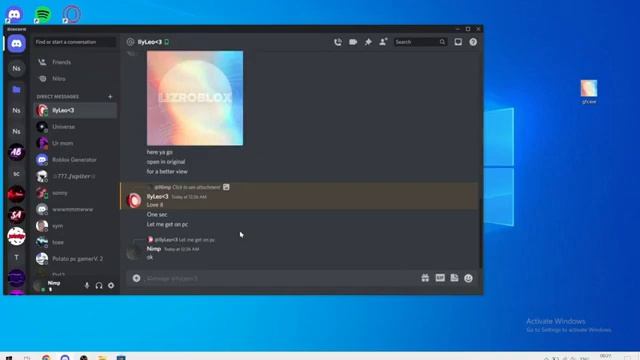Select Opera browser desktop shortcut

71,15
